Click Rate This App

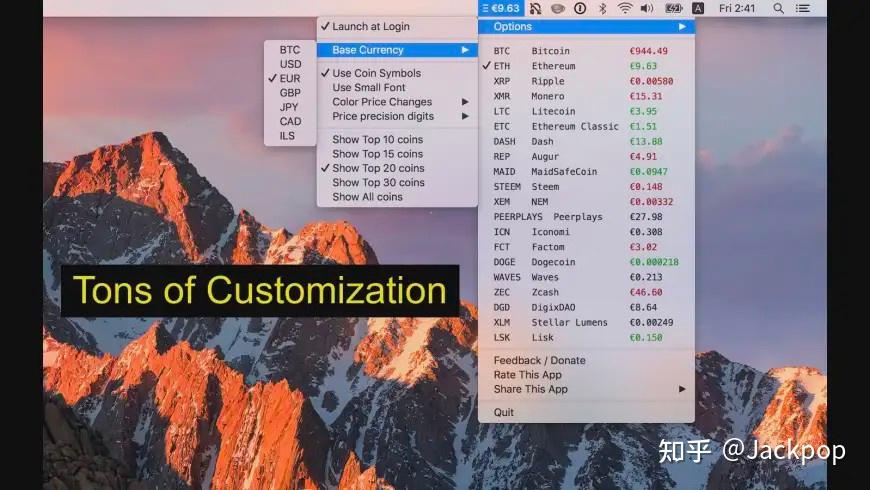[586, 375]
